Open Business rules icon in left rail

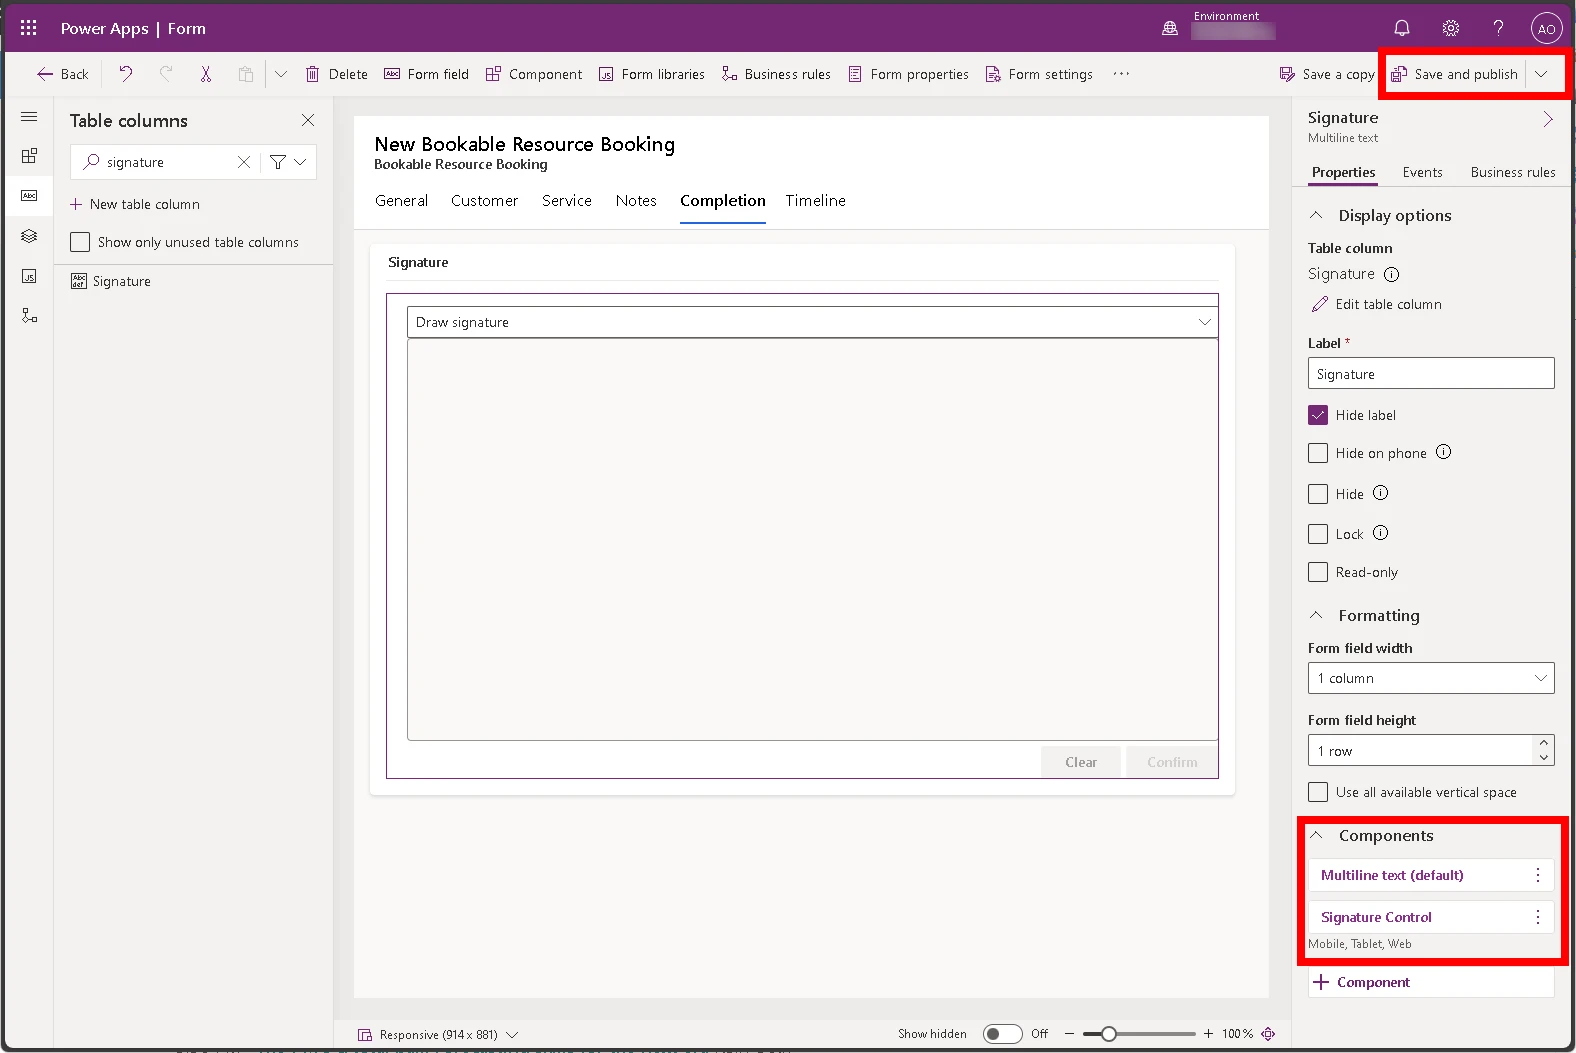click(29, 316)
